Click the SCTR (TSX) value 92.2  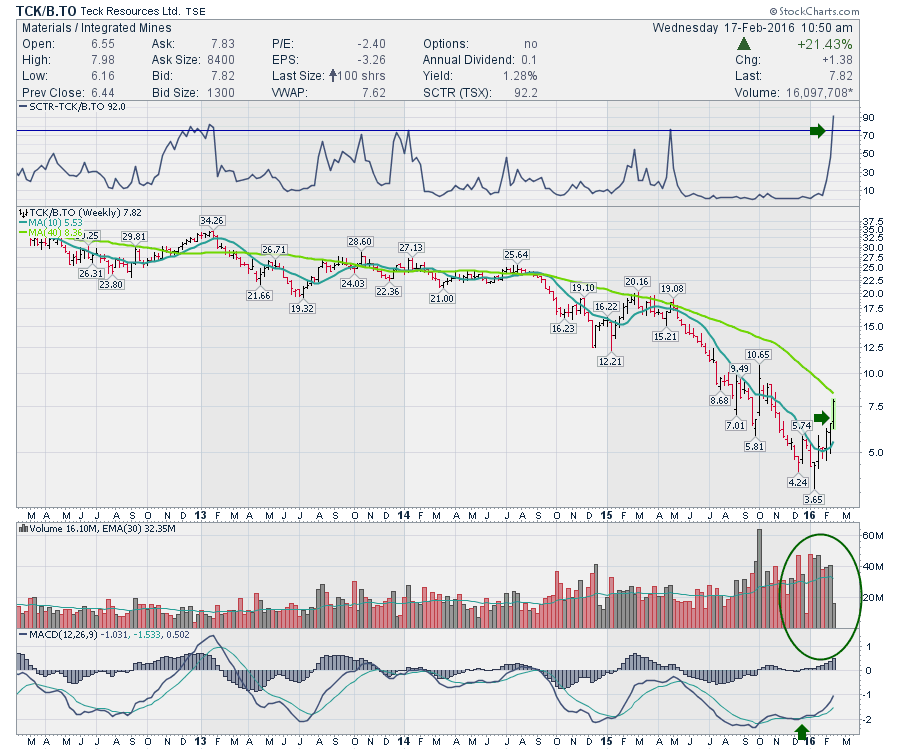tap(526, 92)
